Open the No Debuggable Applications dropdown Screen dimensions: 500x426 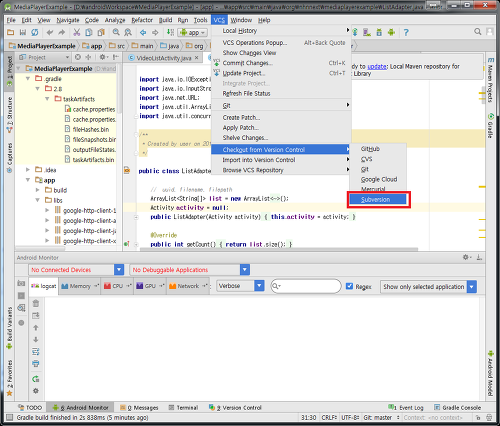coord(245,270)
